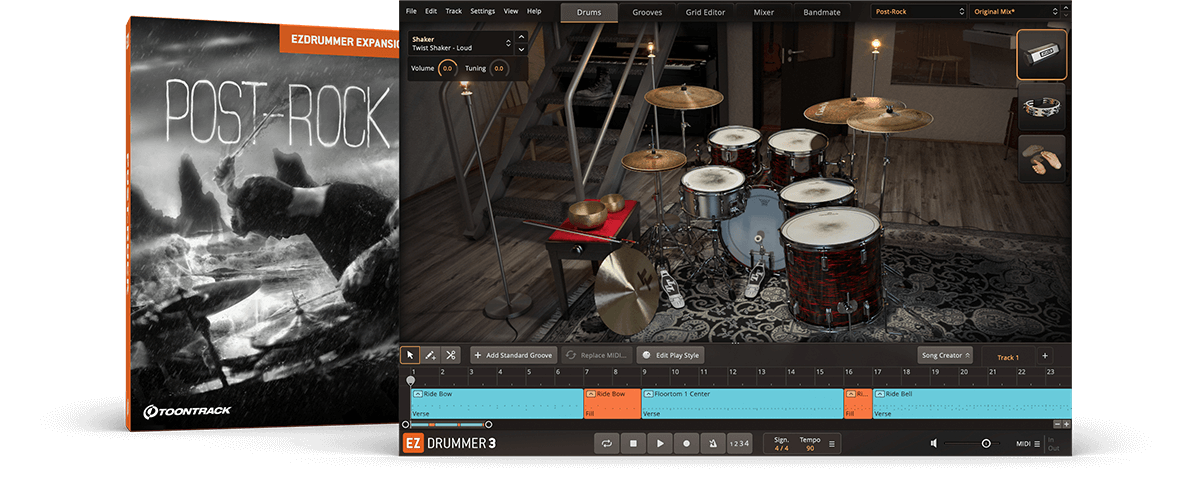The height and width of the screenshot is (488, 1200).
Task: Click the Edit Play Style button
Action: point(671,355)
